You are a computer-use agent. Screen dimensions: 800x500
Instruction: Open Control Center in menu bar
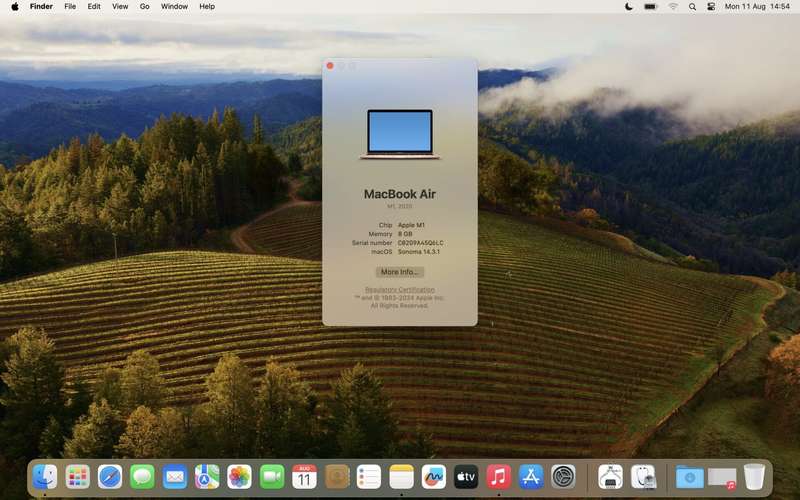coord(711,7)
